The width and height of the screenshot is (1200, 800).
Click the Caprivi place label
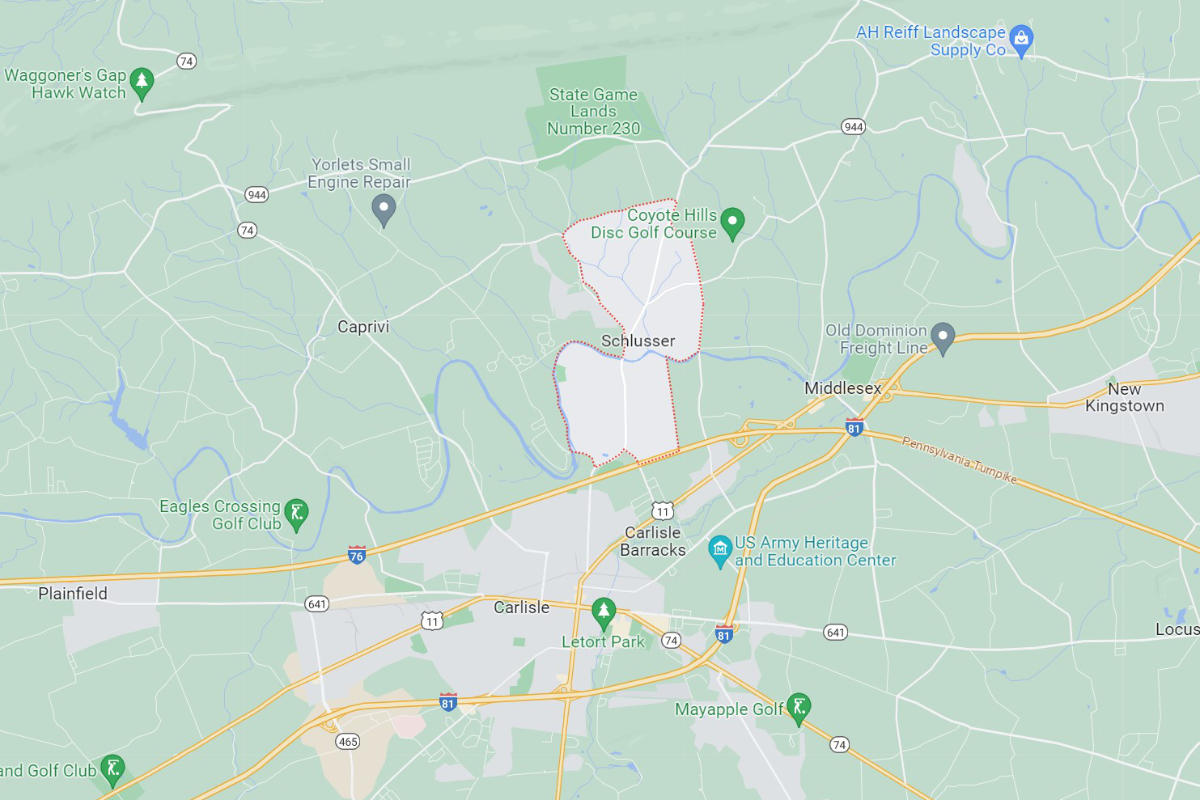(x=363, y=327)
